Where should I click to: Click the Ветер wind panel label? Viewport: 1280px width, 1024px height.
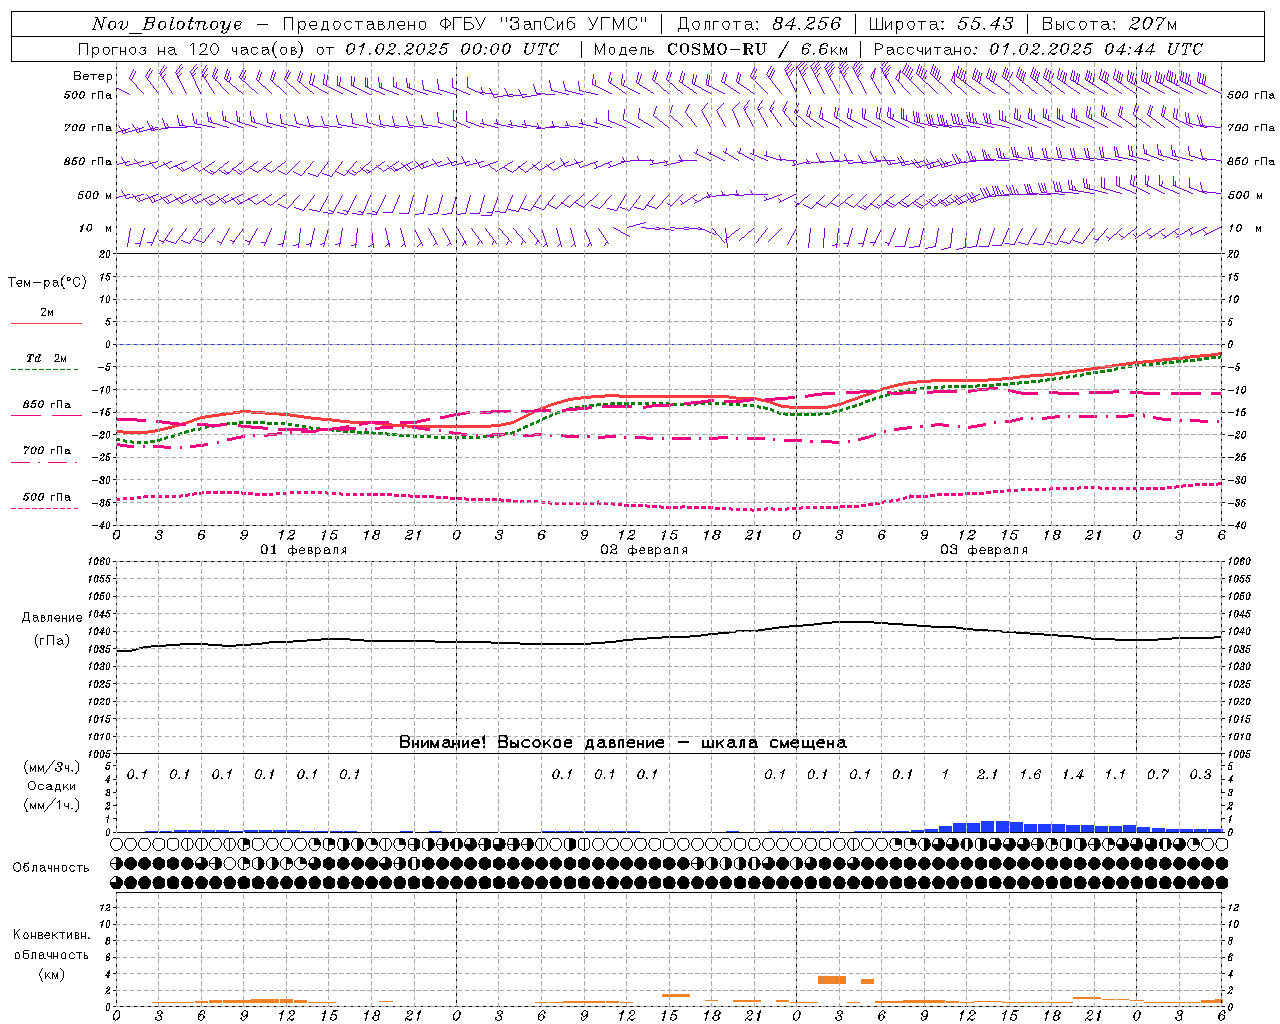coord(93,76)
